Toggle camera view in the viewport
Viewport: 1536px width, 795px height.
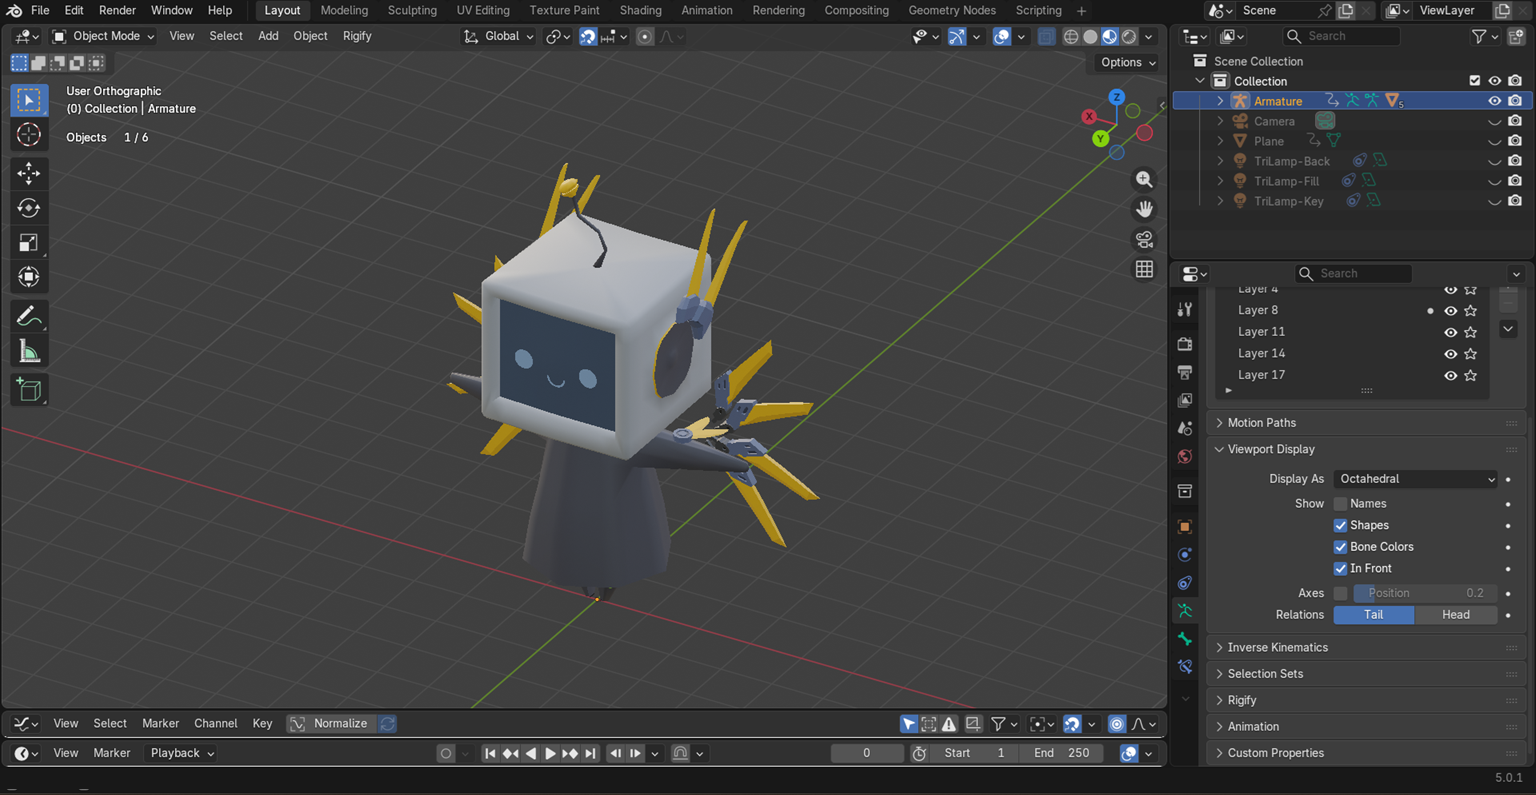pyautogui.click(x=1144, y=239)
